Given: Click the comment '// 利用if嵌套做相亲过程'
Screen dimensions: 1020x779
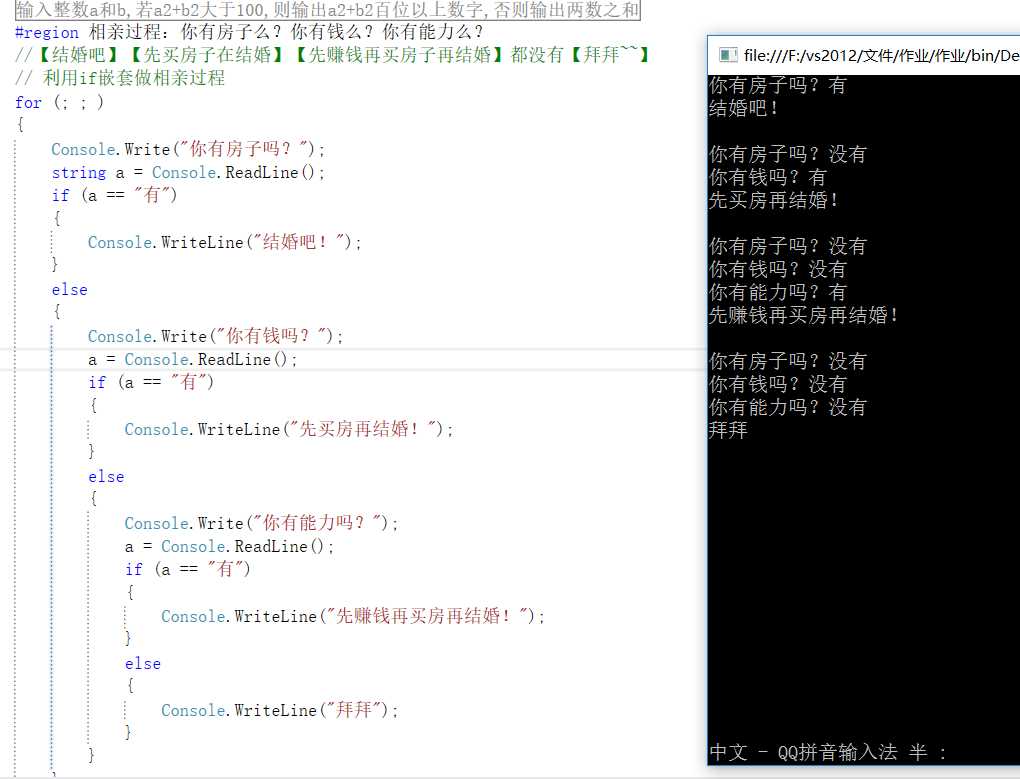Looking at the screenshot, I should coord(120,78).
